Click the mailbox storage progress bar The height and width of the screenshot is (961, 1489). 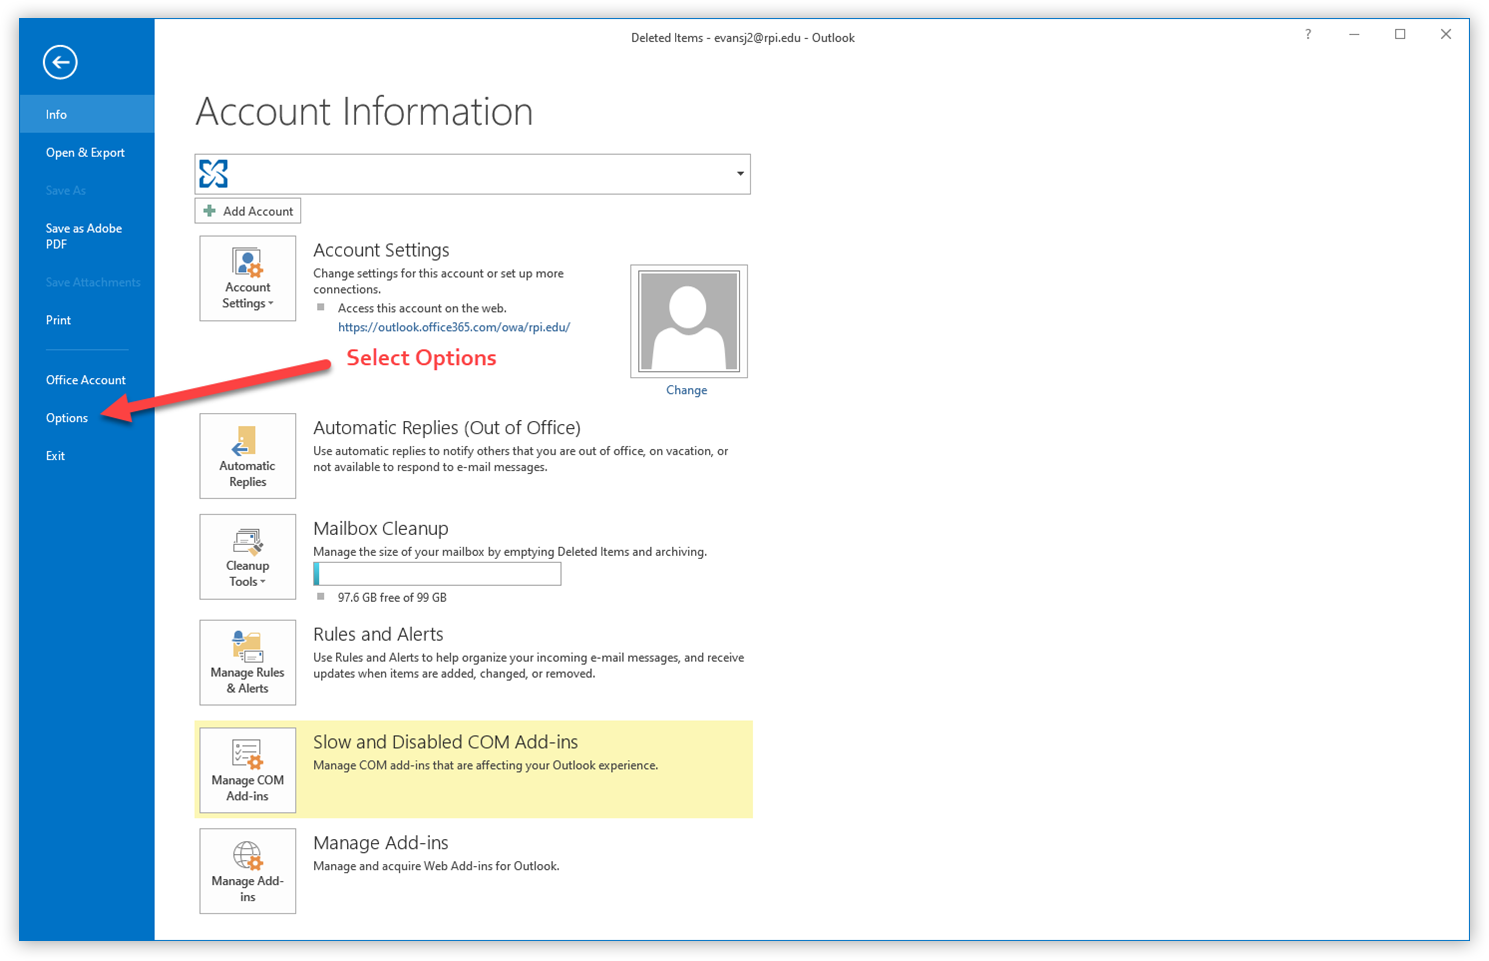click(x=437, y=574)
